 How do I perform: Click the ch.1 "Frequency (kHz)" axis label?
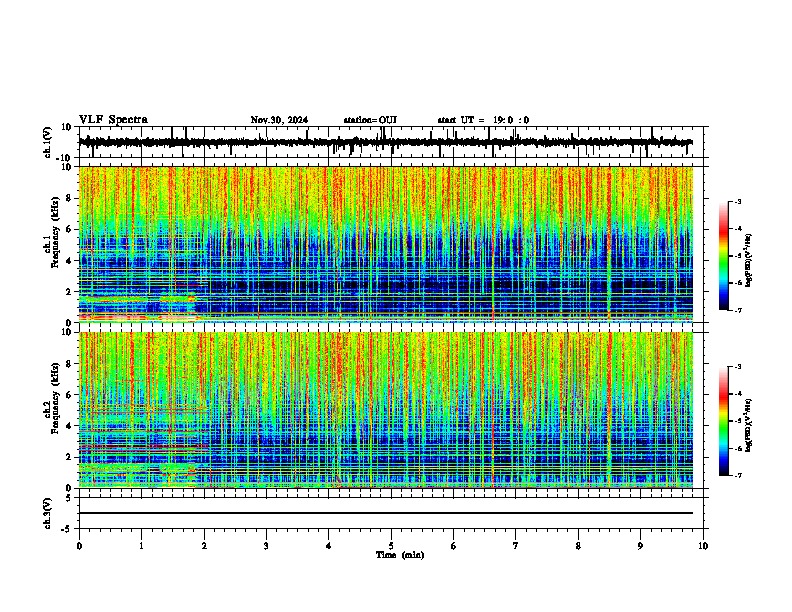pyautogui.click(x=55, y=232)
